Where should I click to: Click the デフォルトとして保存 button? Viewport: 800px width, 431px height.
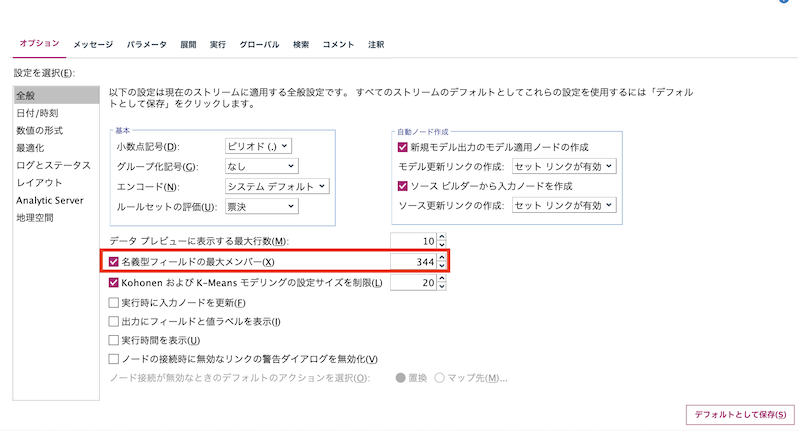pyautogui.click(x=740, y=415)
